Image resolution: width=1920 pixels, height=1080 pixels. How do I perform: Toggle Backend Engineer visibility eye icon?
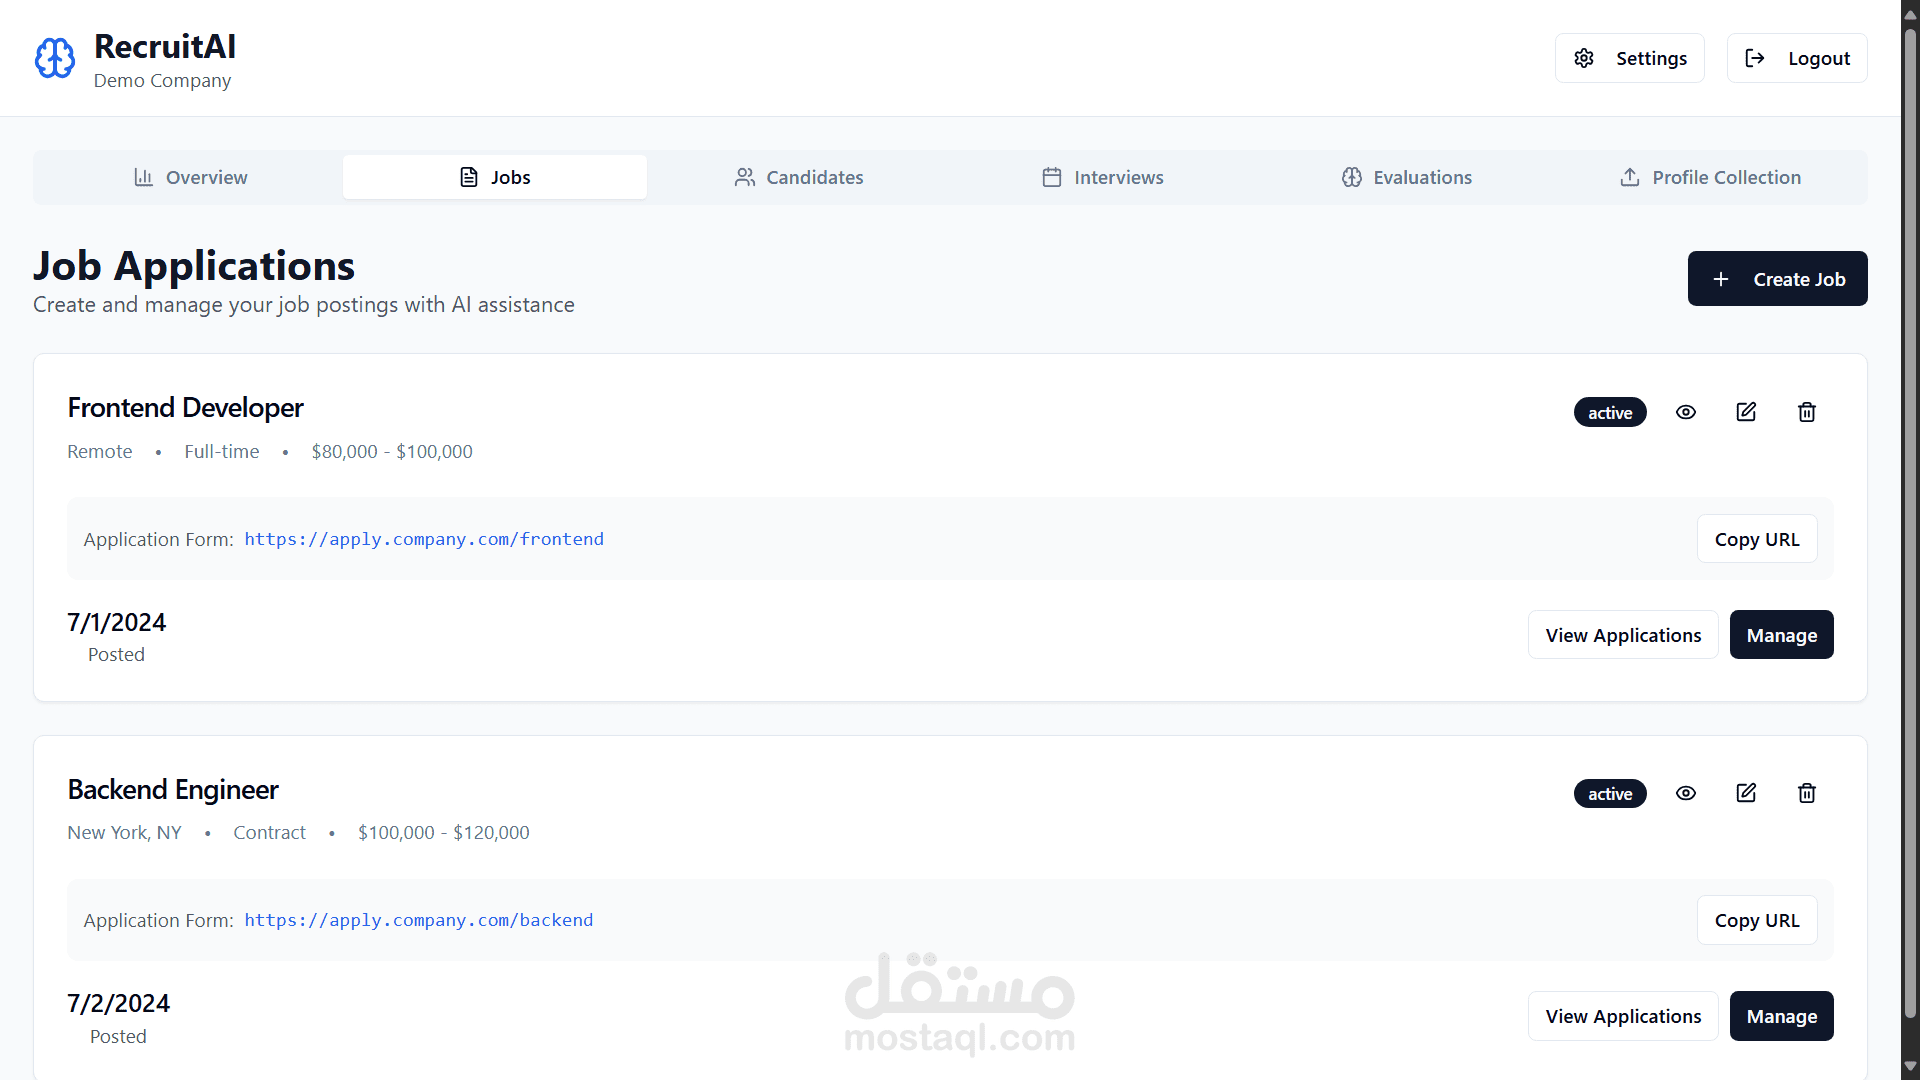(x=1686, y=793)
